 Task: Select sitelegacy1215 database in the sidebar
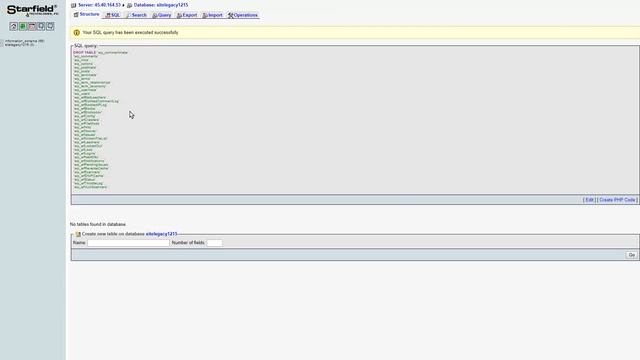click(x=20, y=44)
